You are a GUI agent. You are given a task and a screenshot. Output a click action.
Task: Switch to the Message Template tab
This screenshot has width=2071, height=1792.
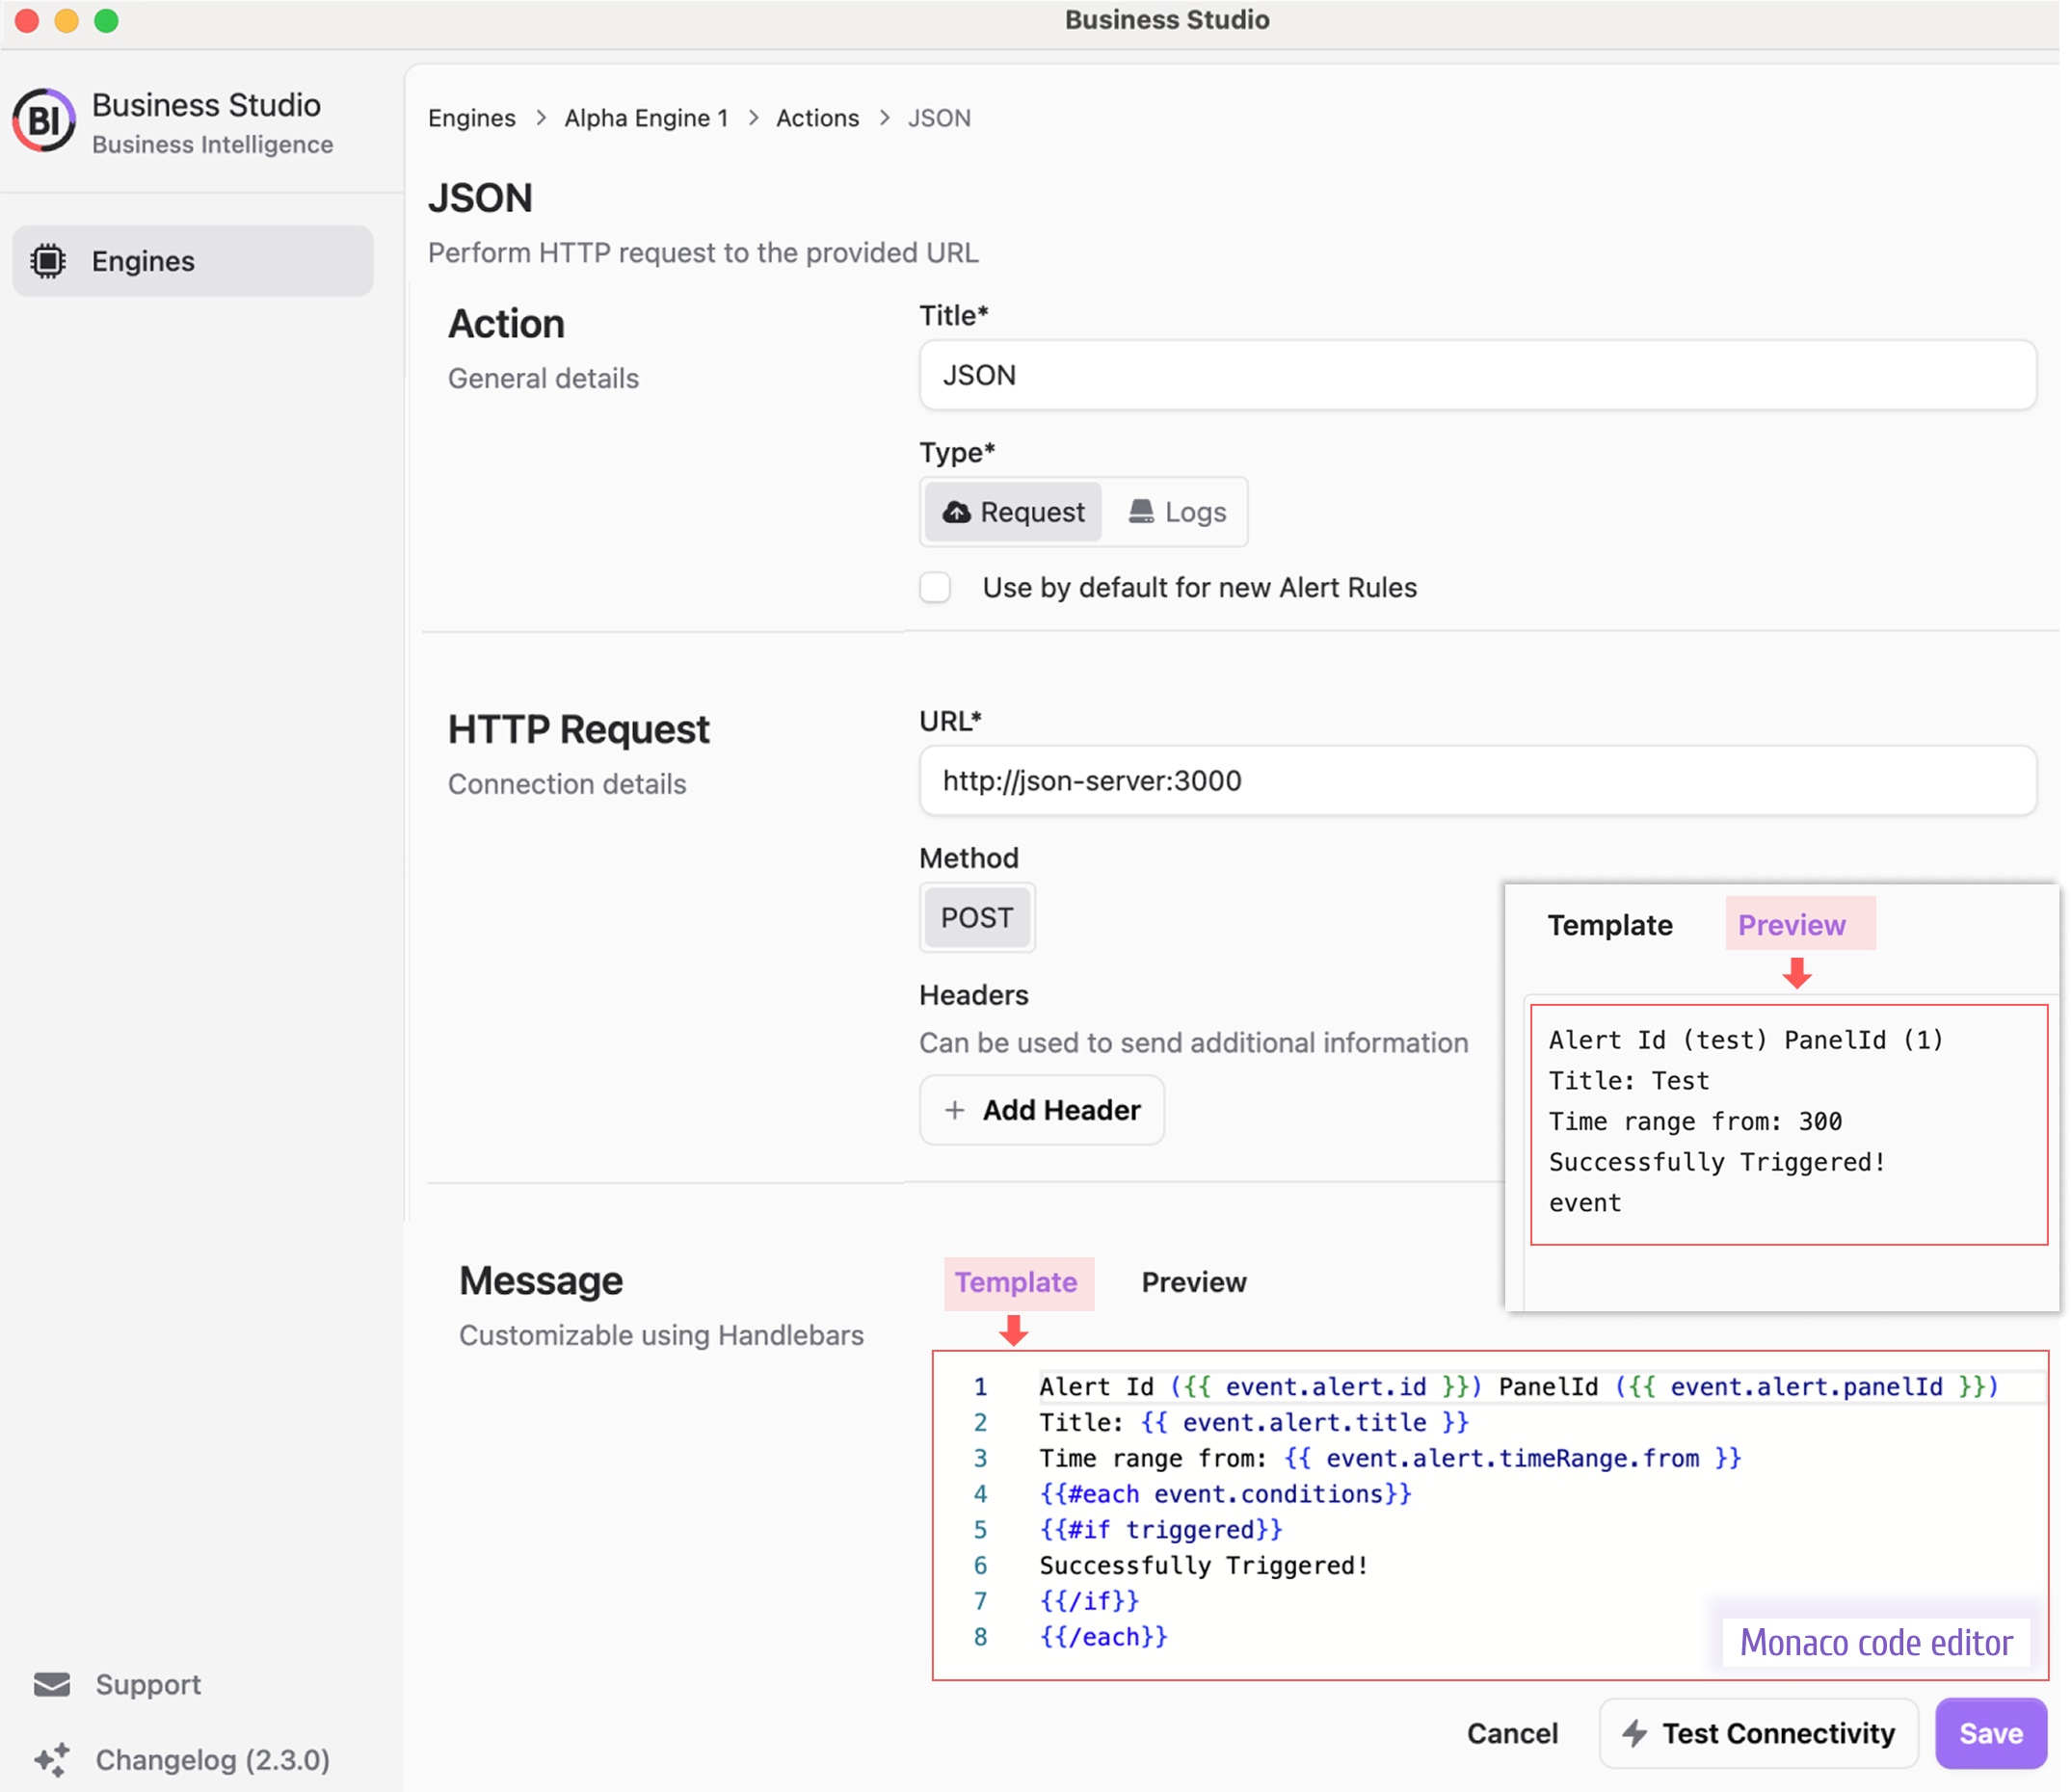tap(1019, 1283)
